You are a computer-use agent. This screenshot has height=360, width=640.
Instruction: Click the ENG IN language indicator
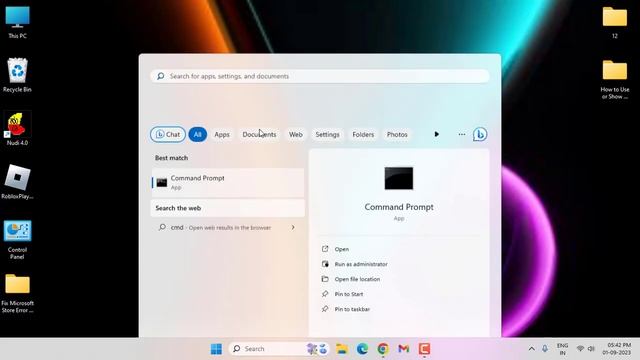(562, 349)
